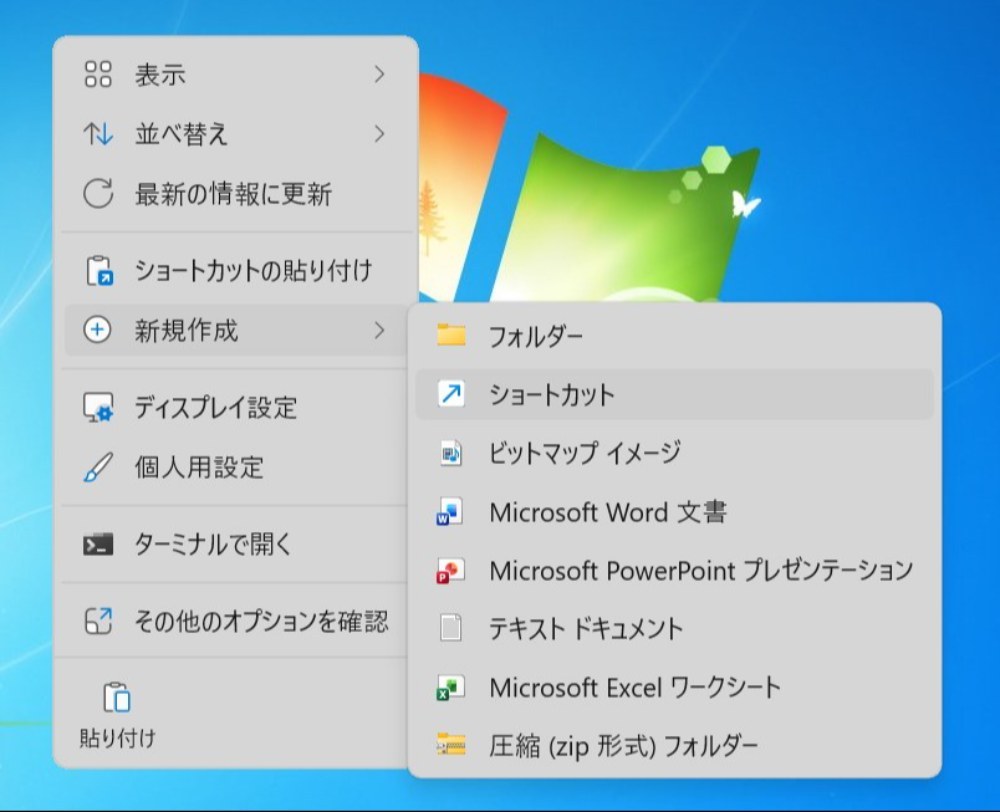Open ディスプレイ設定

pos(235,407)
